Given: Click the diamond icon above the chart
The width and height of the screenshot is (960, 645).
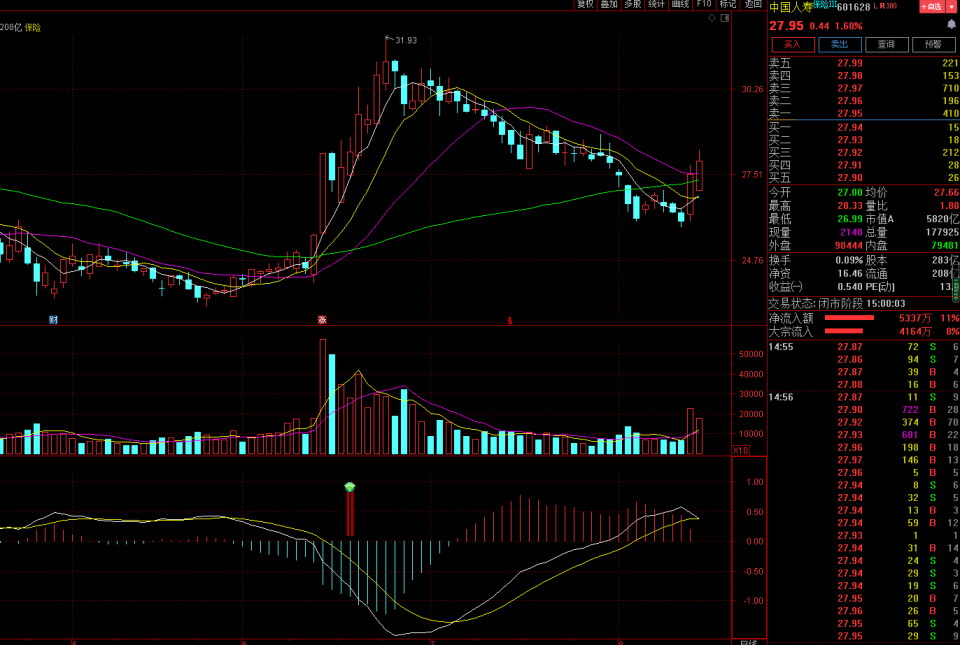Looking at the screenshot, I should [711, 17].
